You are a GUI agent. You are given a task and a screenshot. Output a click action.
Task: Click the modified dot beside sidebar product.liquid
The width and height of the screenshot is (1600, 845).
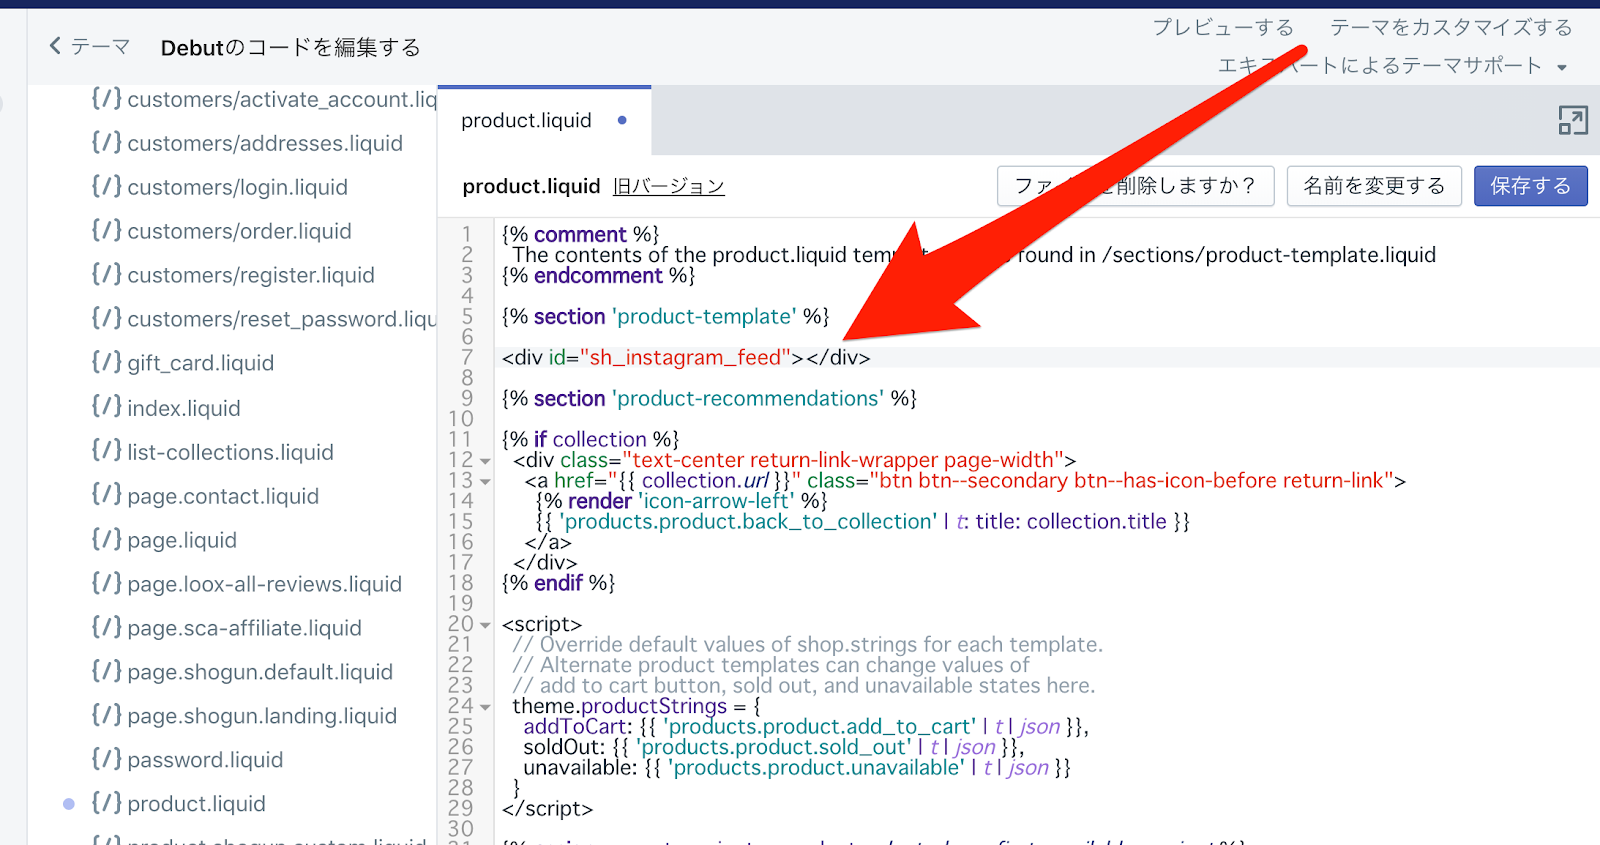(x=68, y=804)
